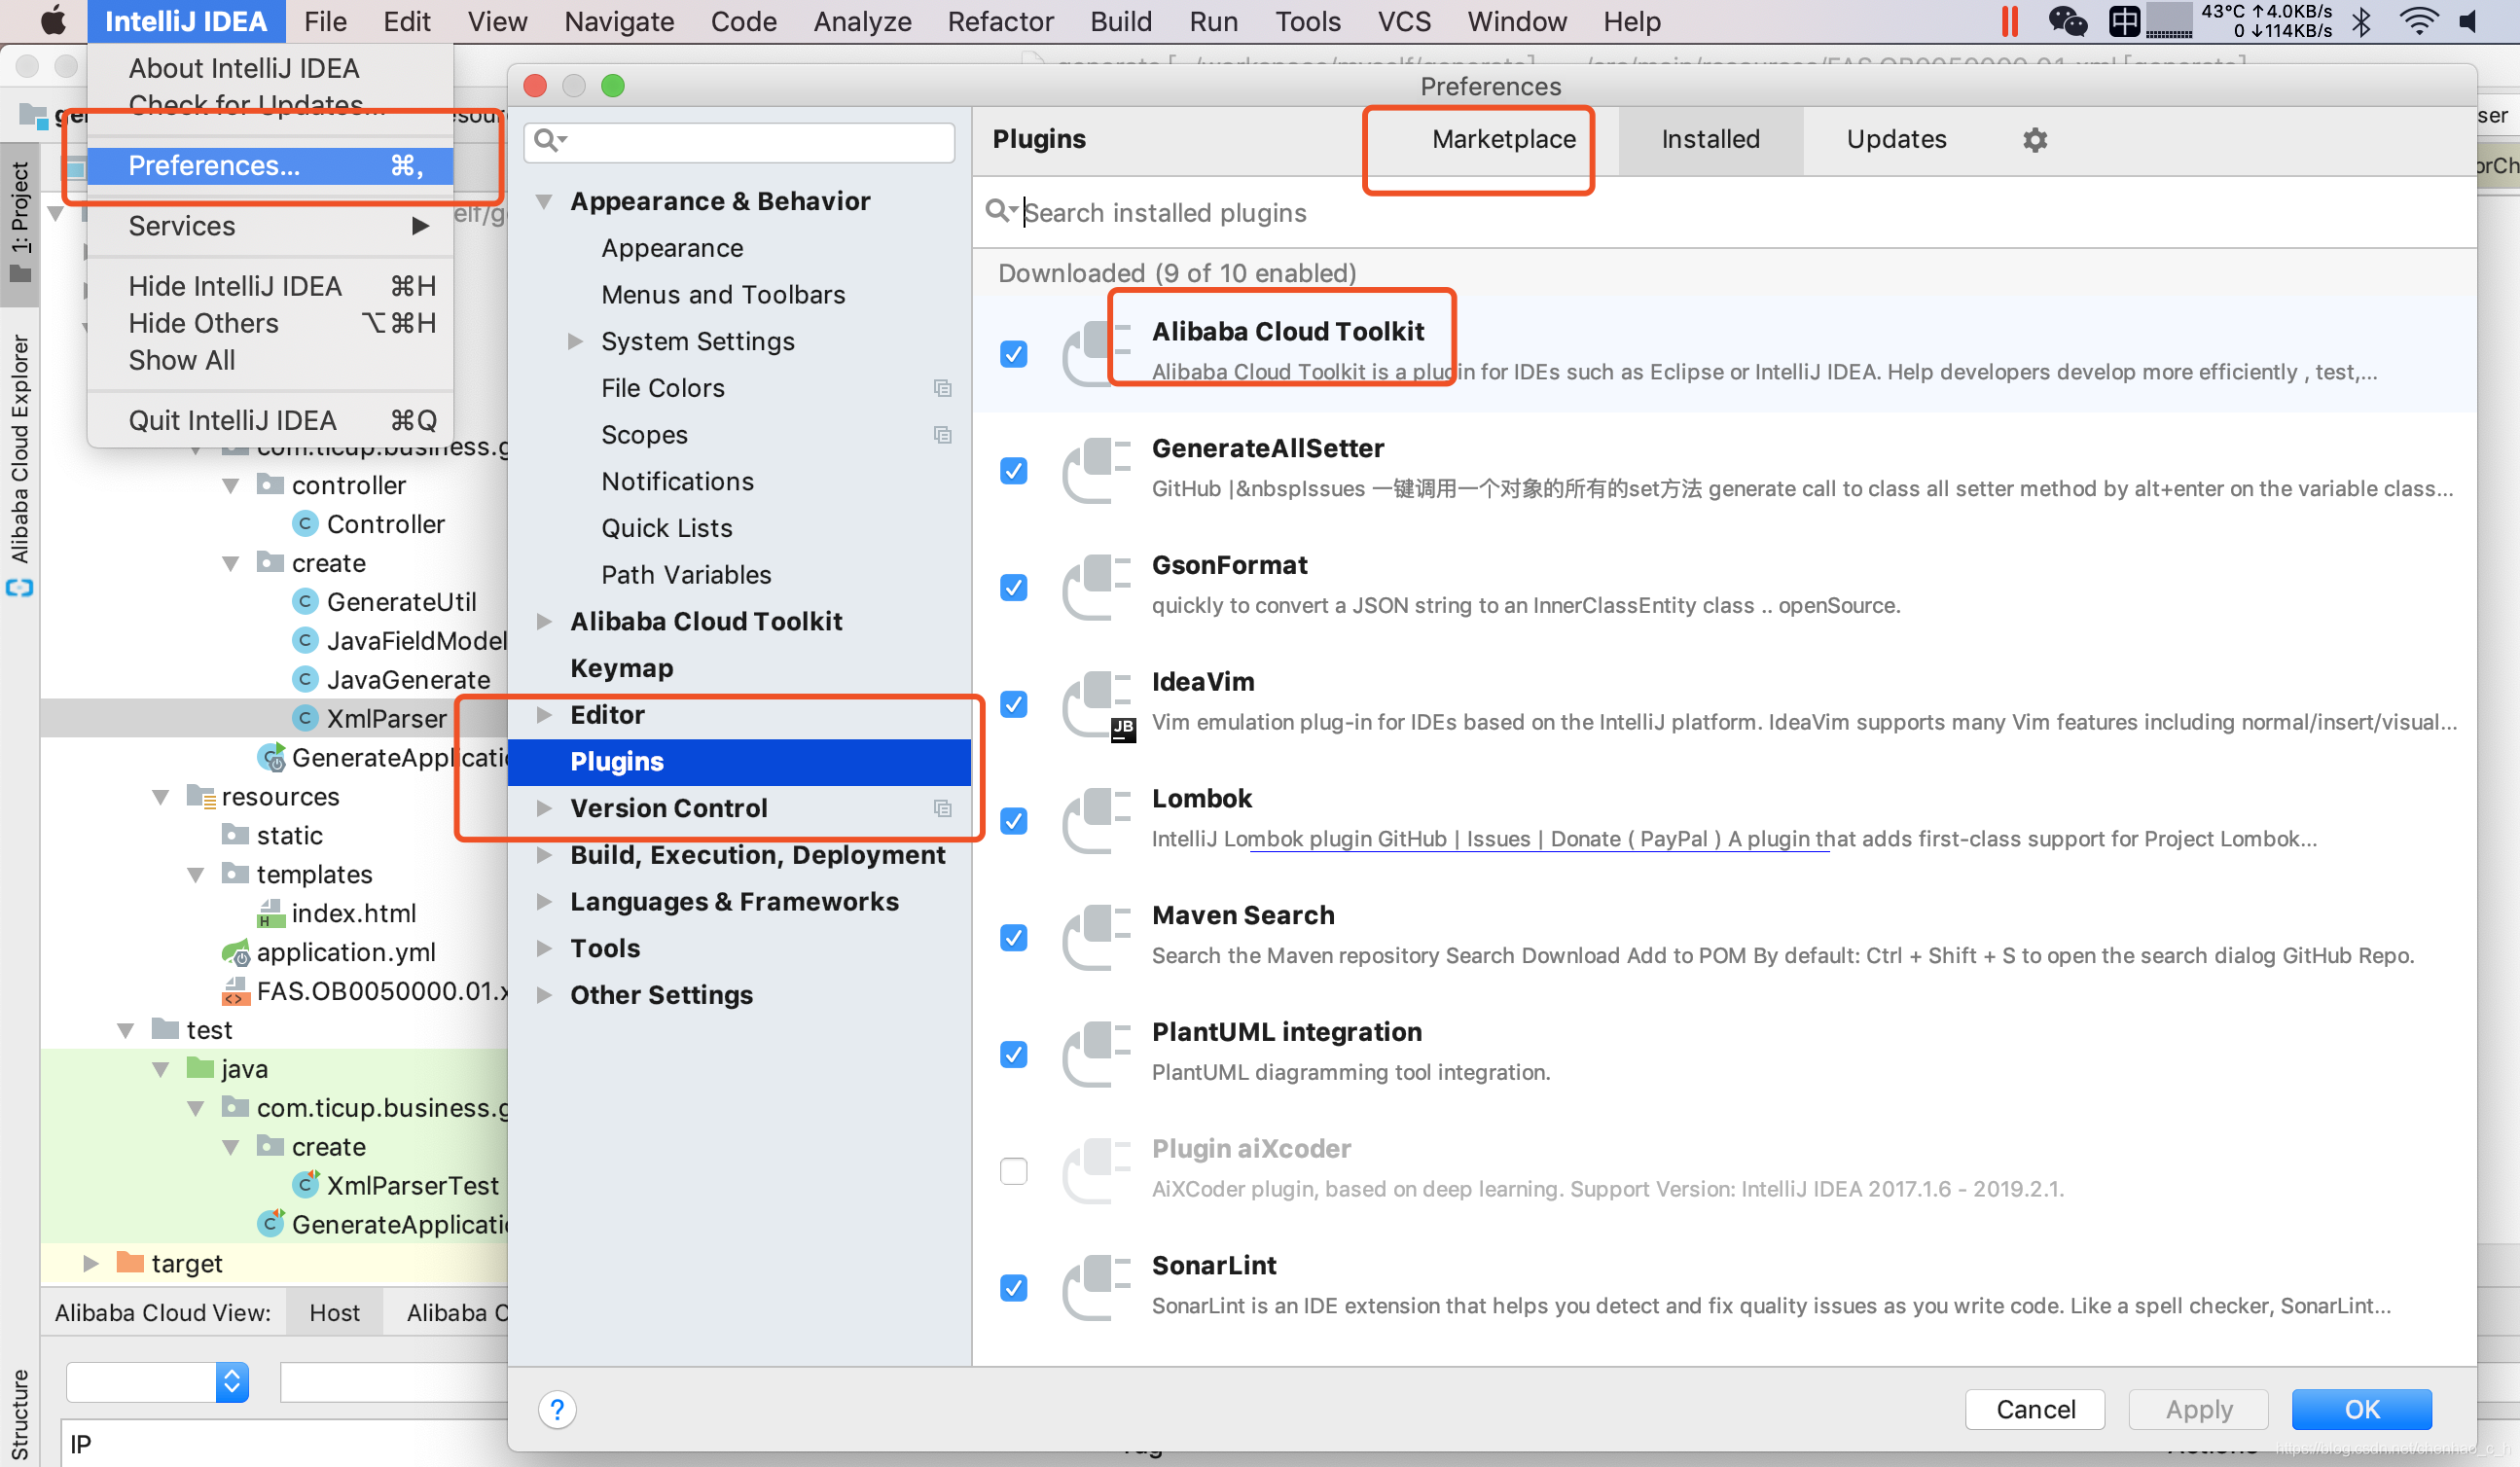
Task: Click the search magnifier in settings search
Action: (x=547, y=140)
